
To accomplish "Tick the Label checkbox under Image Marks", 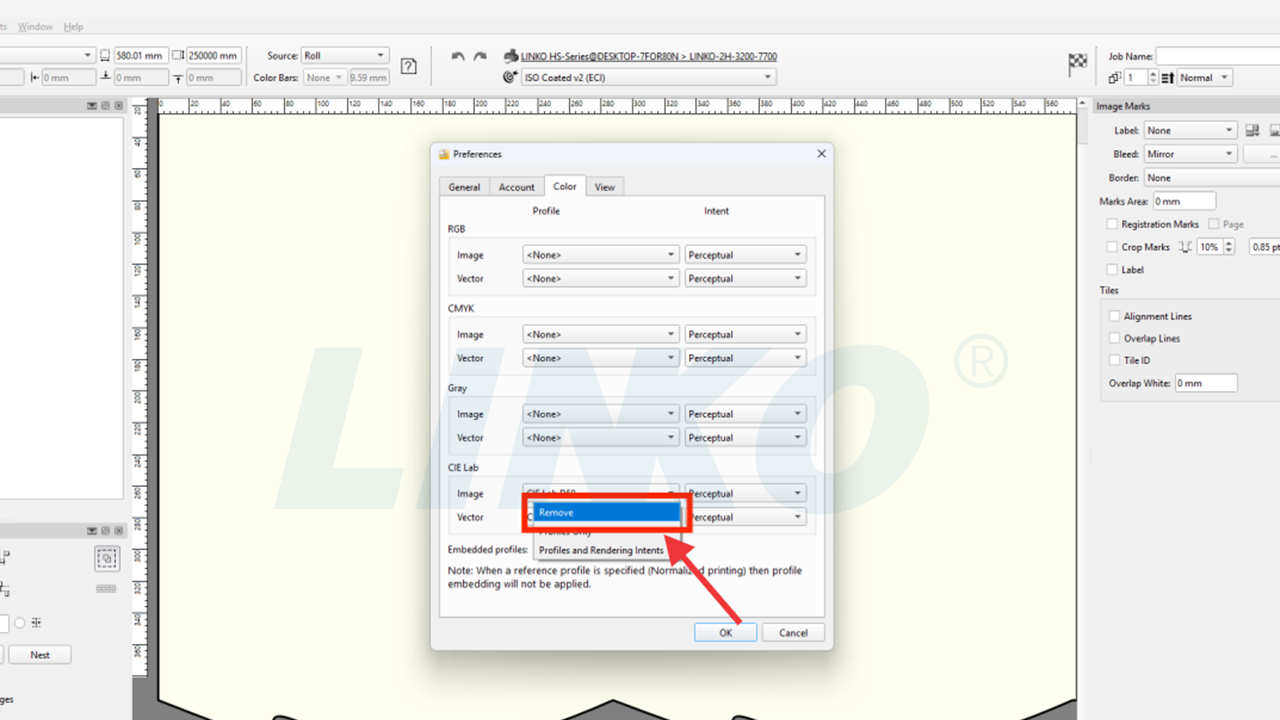I will pyautogui.click(x=1112, y=270).
